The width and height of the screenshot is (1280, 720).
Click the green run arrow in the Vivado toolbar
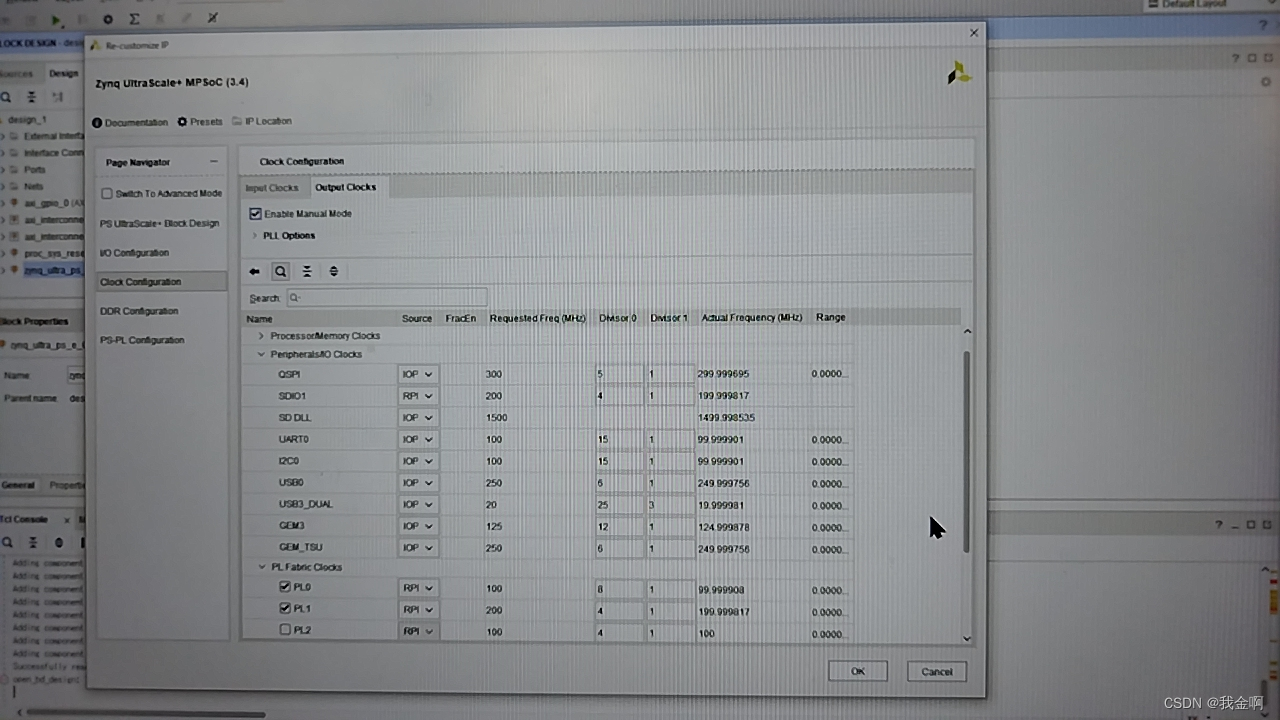(56, 19)
